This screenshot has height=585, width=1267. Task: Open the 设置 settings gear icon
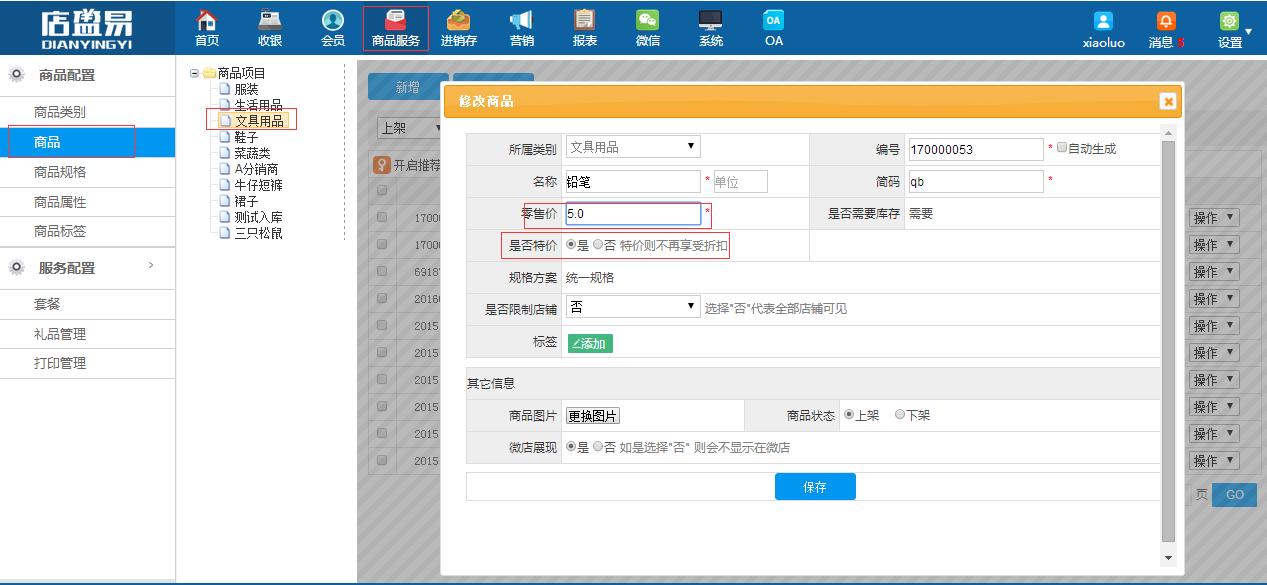(1229, 21)
